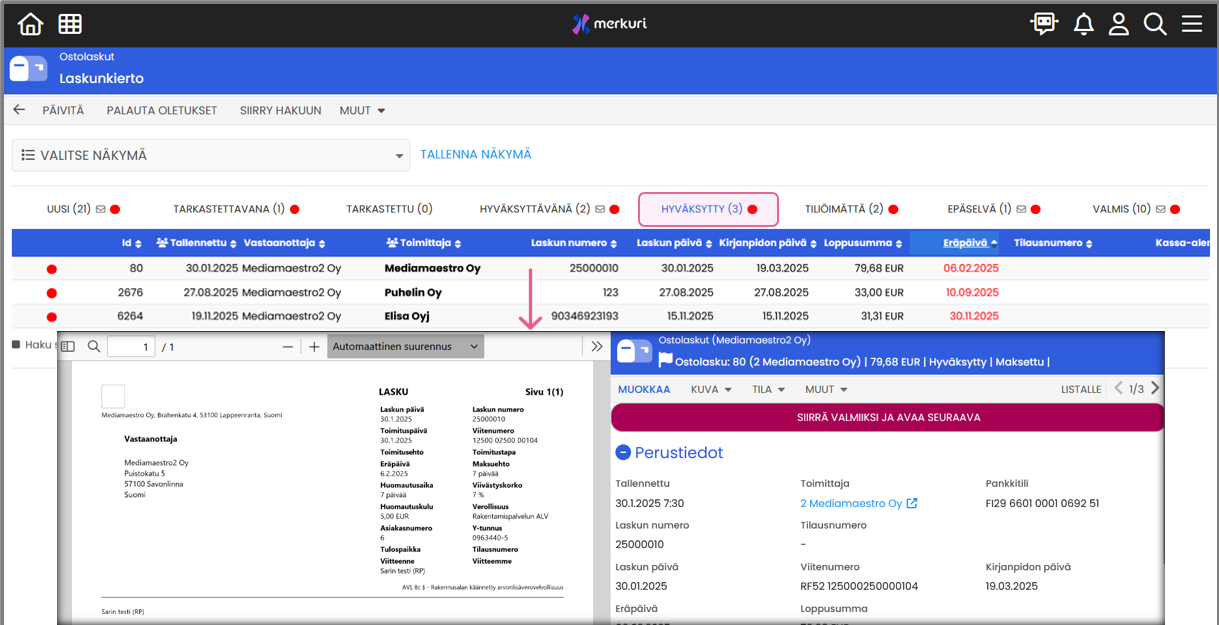Click Siirrä valmiiksi ja avaa seuraava button
The height and width of the screenshot is (625, 1219).
(887, 417)
